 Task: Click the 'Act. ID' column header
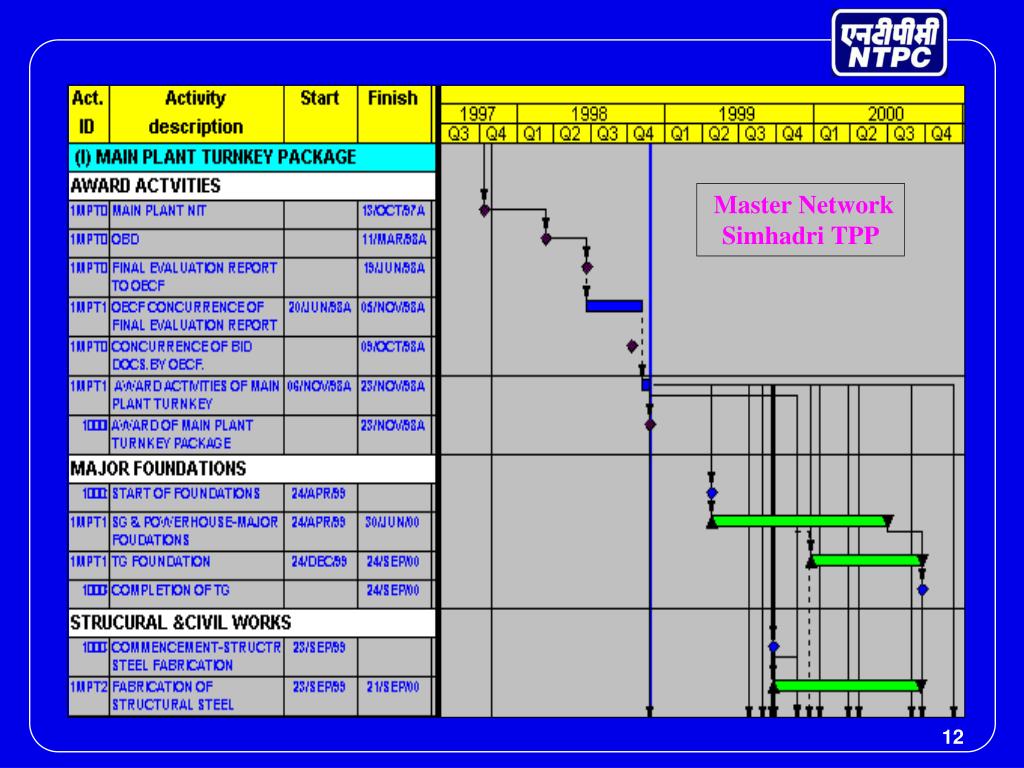(x=88, y=113)
